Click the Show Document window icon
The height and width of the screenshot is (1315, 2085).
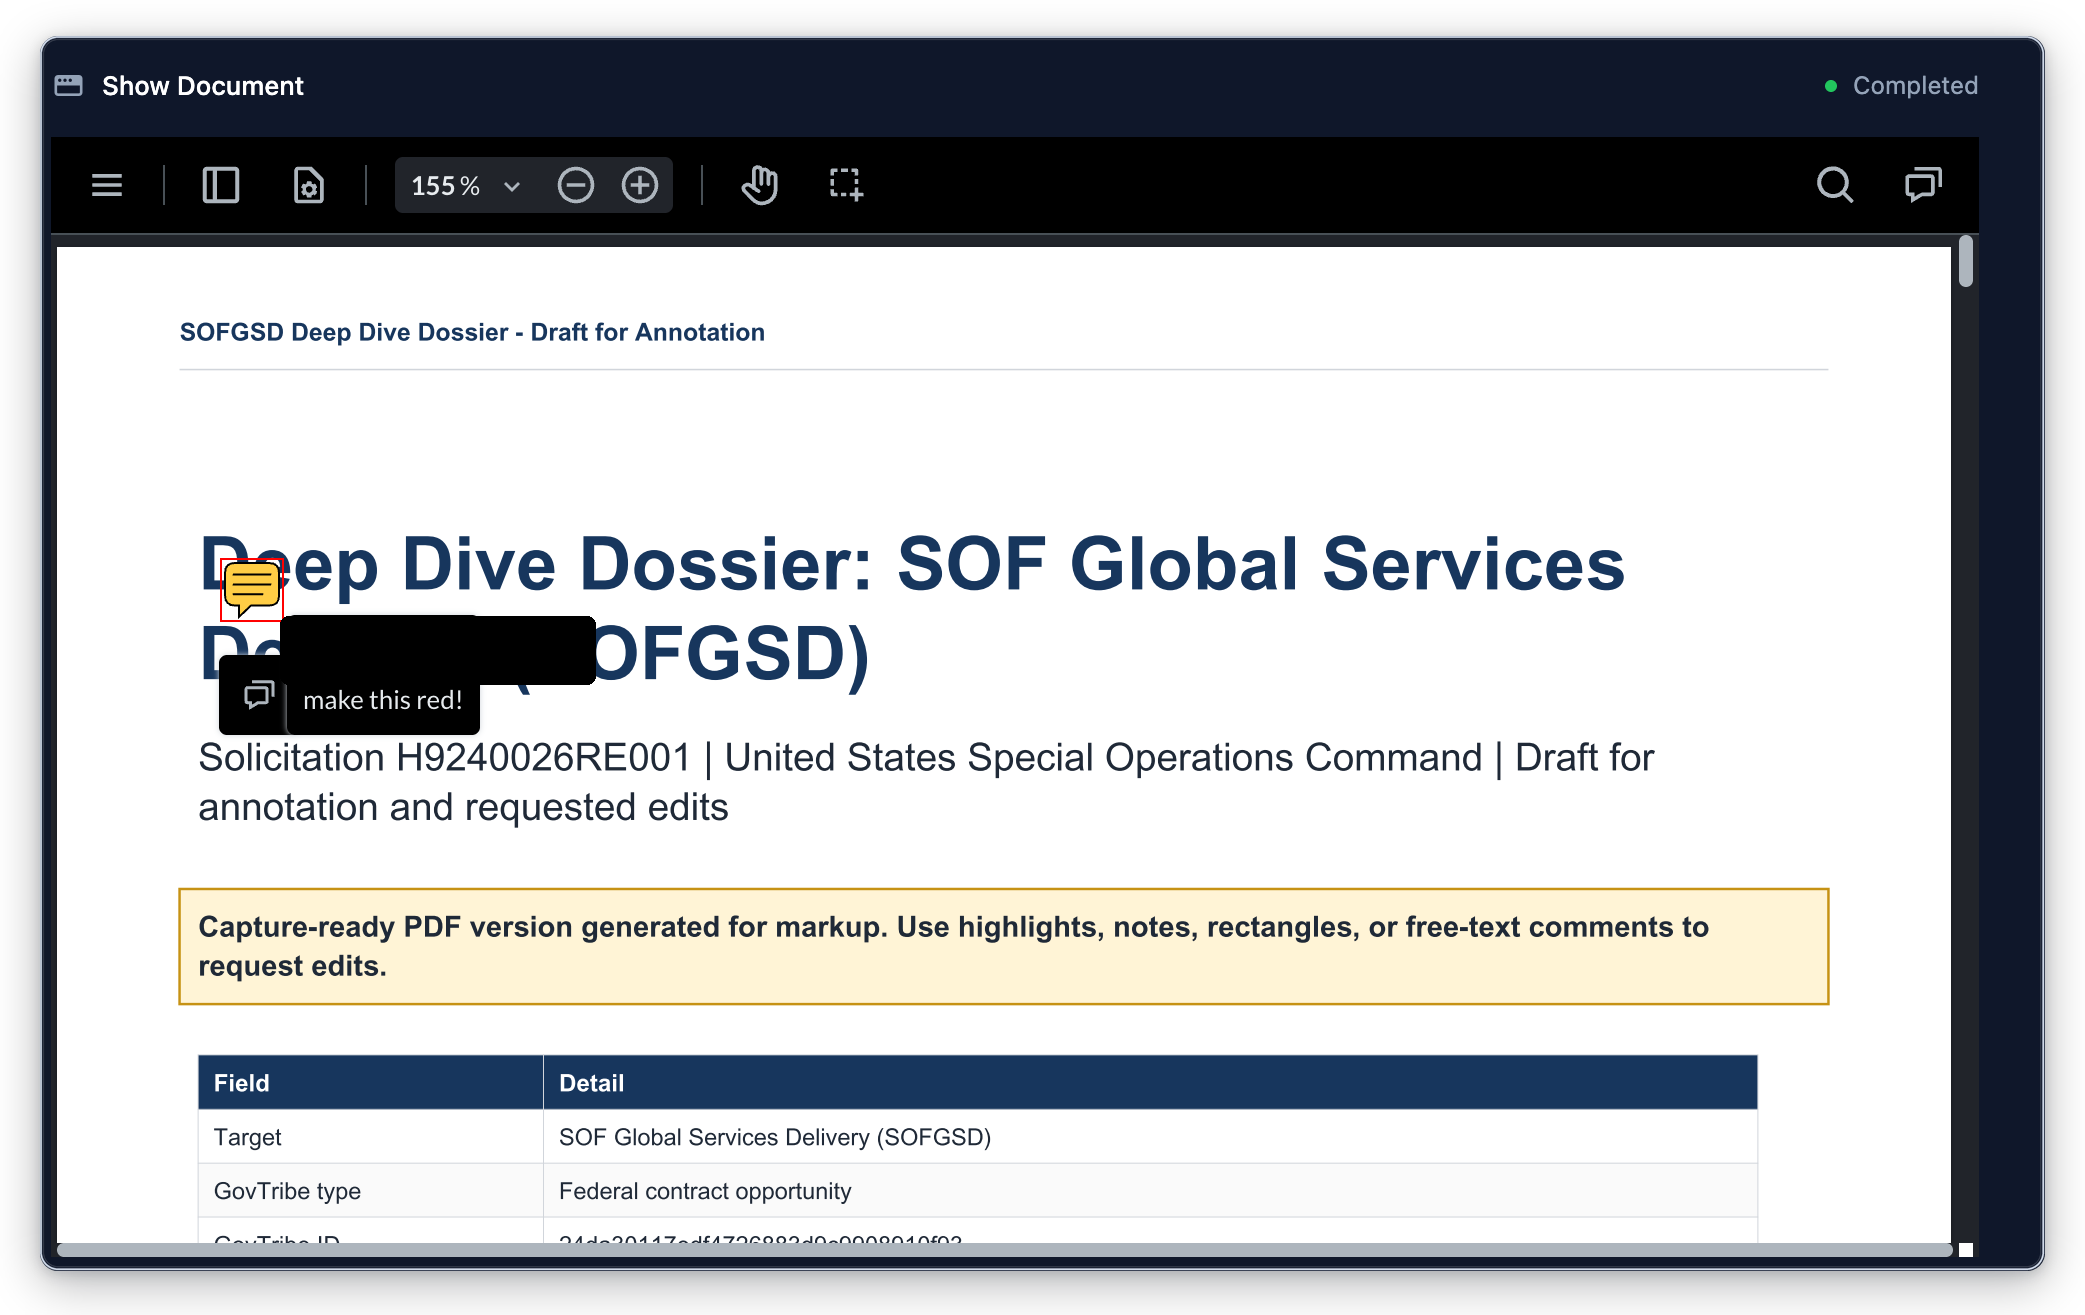(x=69, y=86)
